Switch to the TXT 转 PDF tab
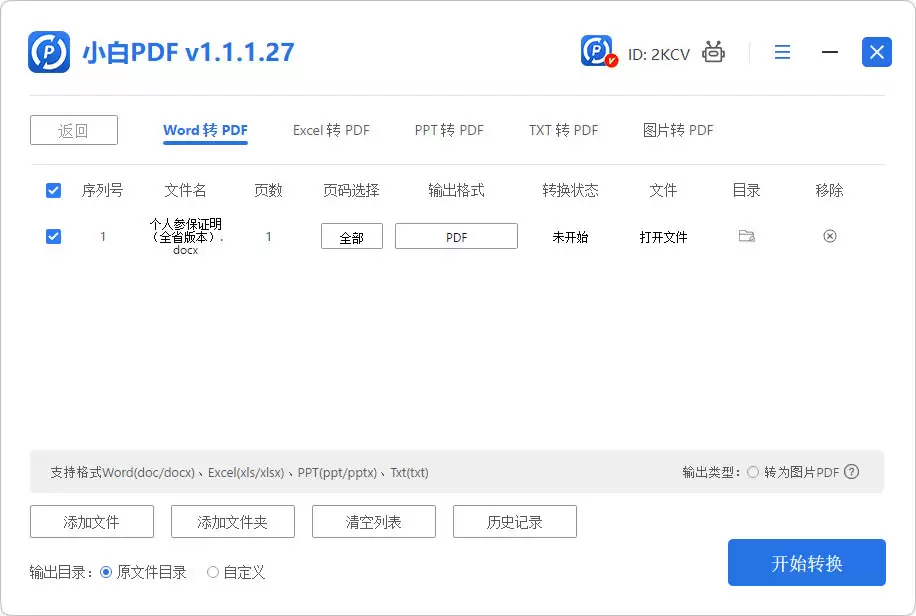Screen dimensions: 916x616 coord(563,130)
